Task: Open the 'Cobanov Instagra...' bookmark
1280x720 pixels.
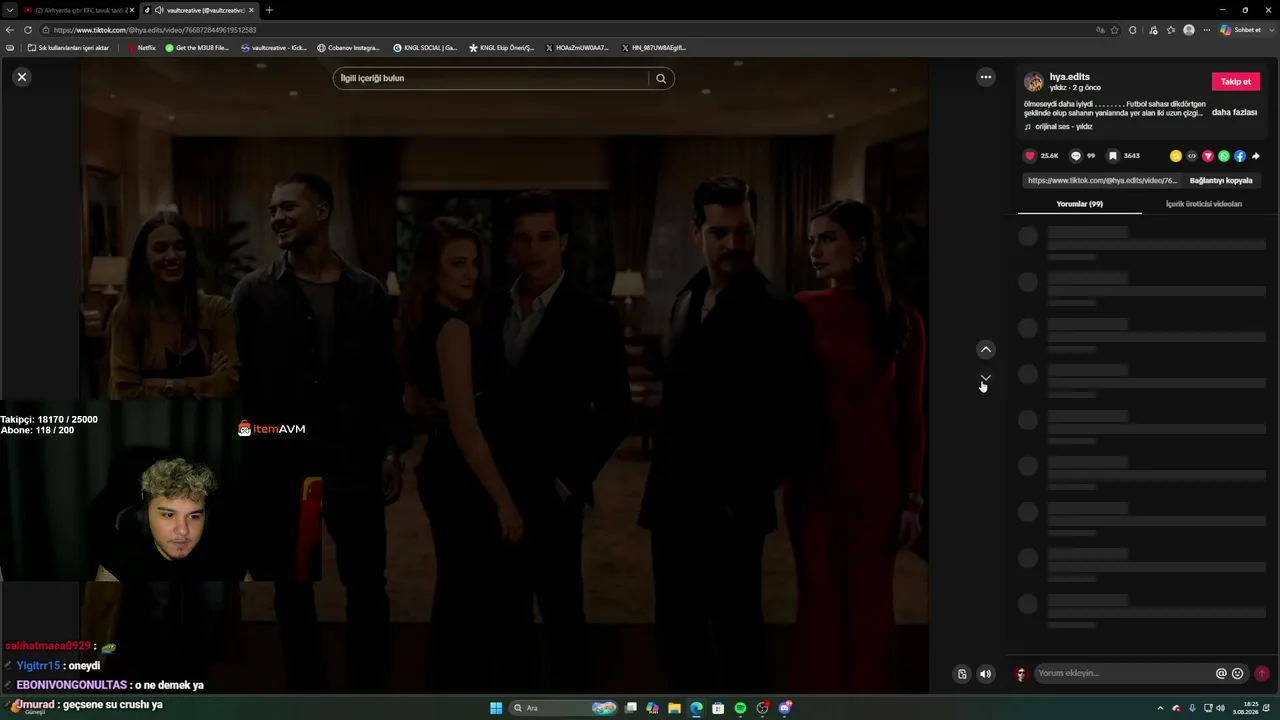Action: pyautogui.click(x=349, y=48)
